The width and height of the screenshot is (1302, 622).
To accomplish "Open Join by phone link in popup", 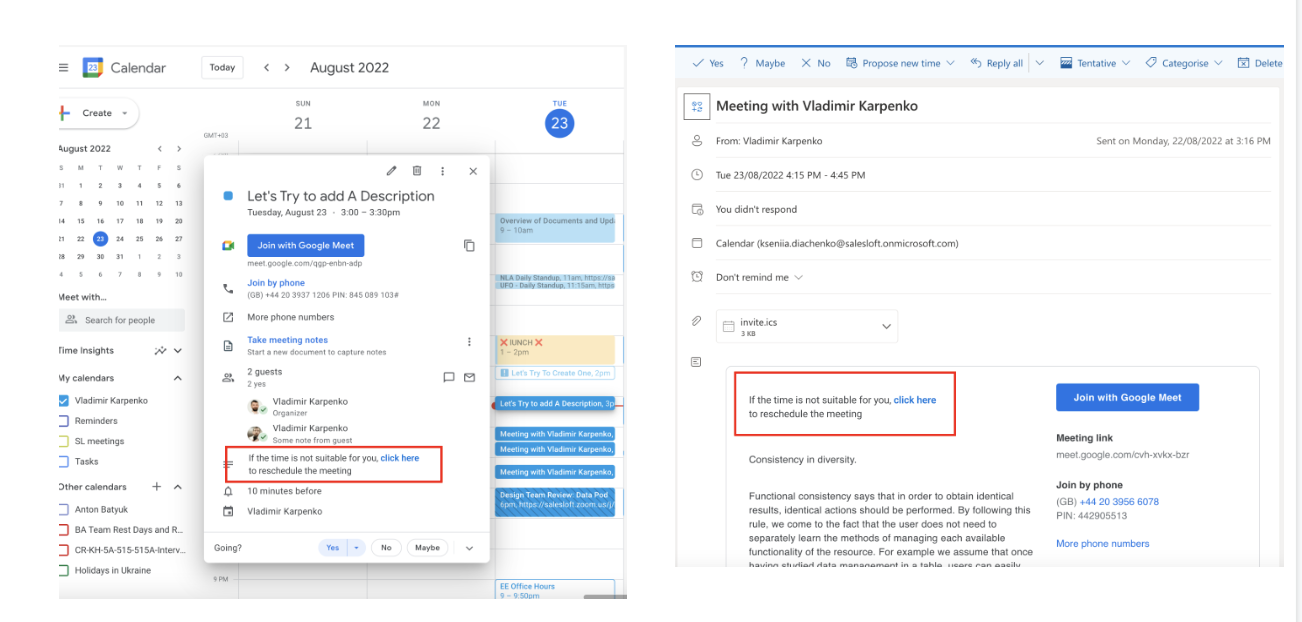I will tap(276, 283).
